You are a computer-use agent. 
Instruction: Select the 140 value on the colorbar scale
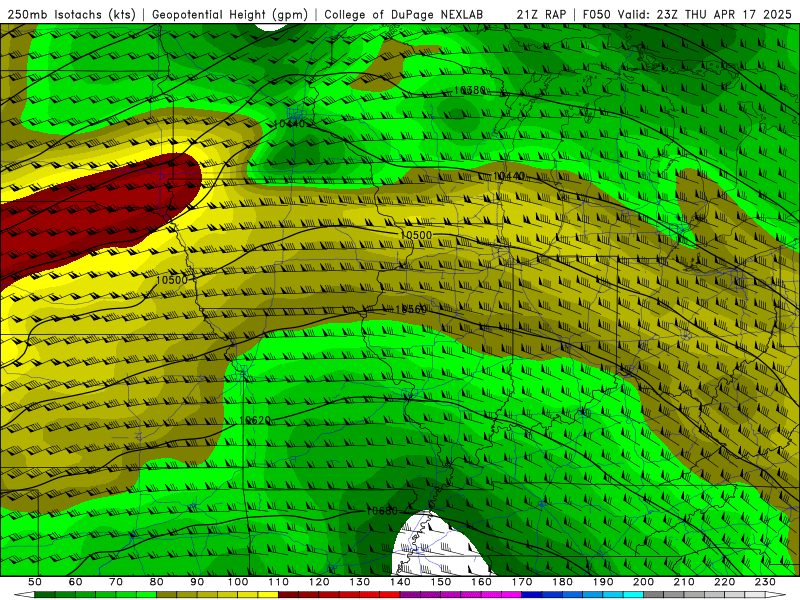pos(401,582)
